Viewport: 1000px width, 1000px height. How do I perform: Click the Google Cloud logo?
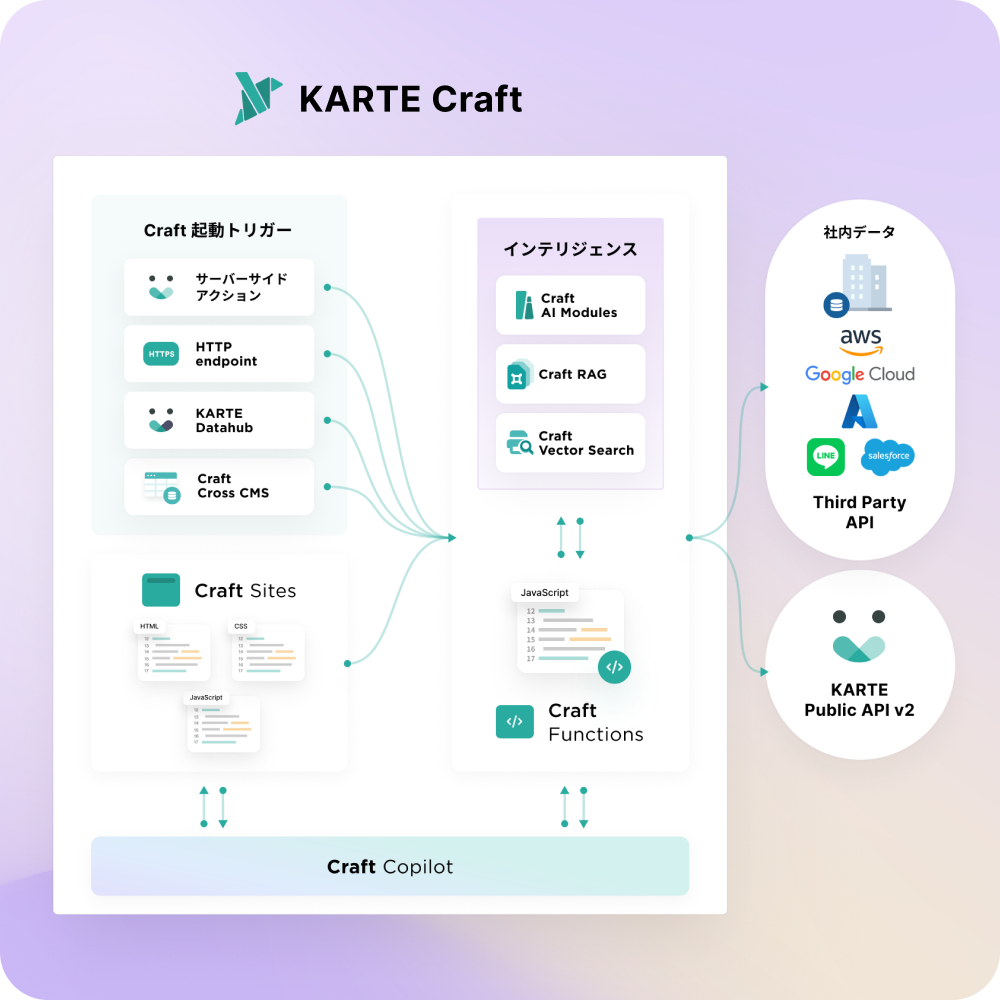click(860, 374)
